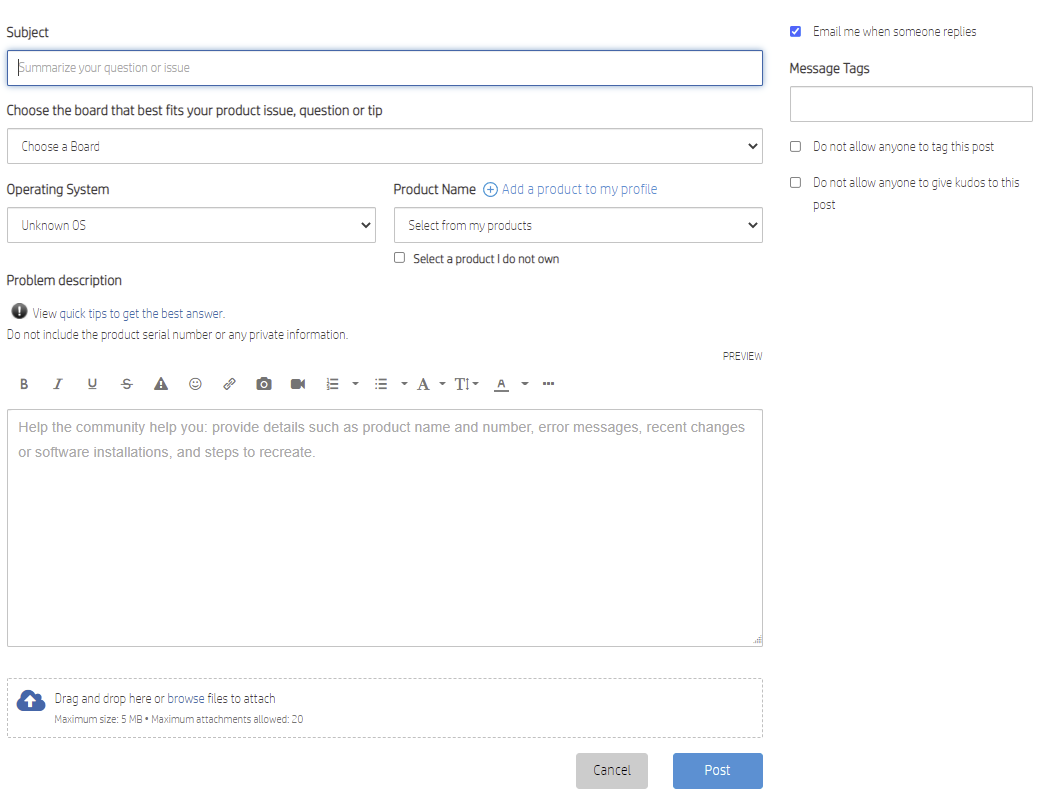Post the question with the Post button
The height and width of the screenshot is (793, 1039).
click(x=717, y=770)
